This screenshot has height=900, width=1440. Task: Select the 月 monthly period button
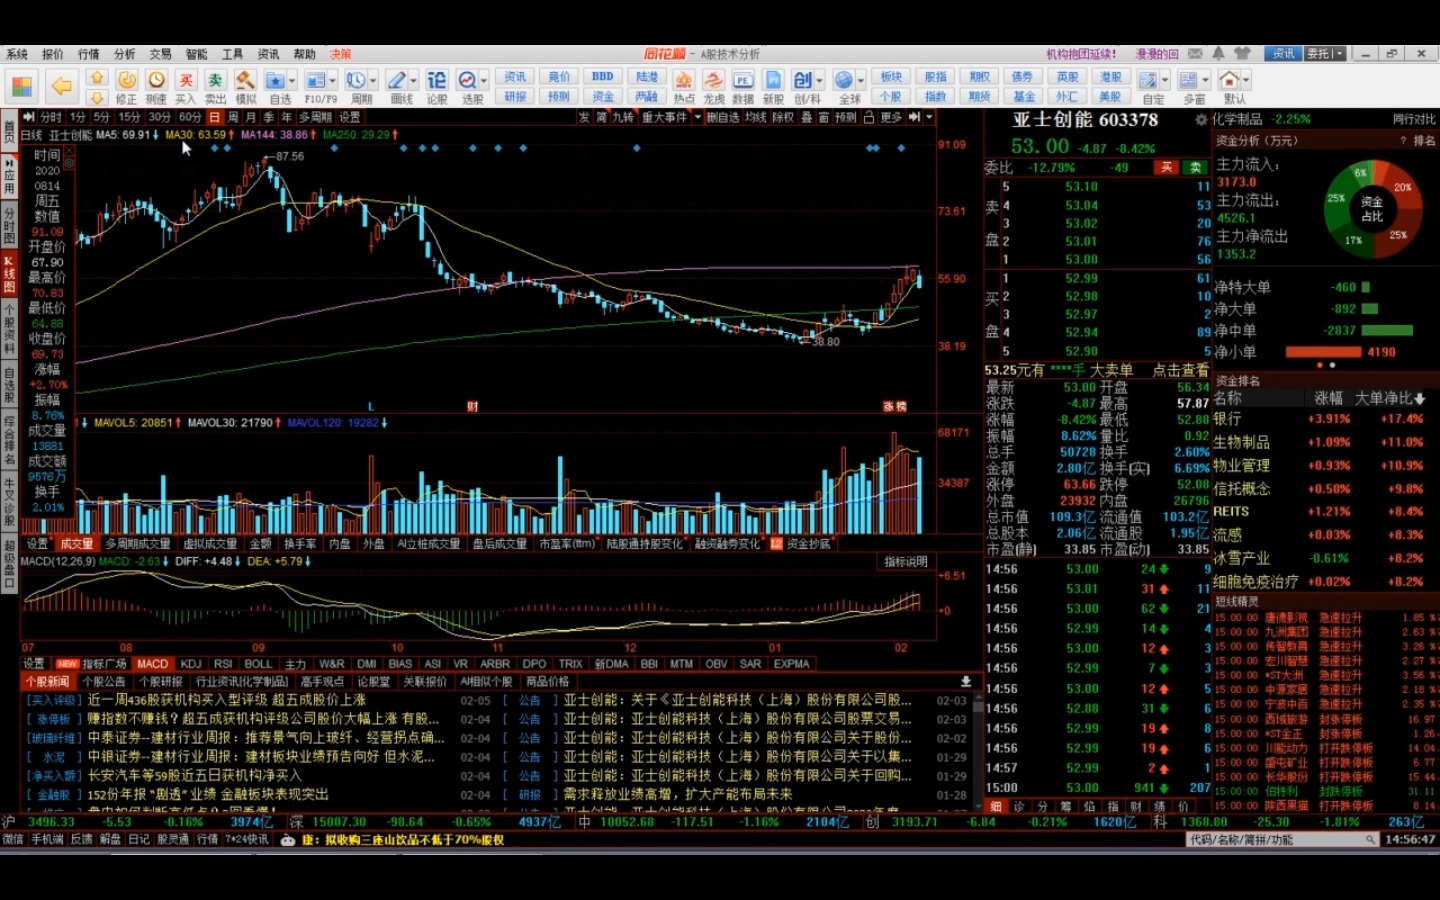pos(250,117)
